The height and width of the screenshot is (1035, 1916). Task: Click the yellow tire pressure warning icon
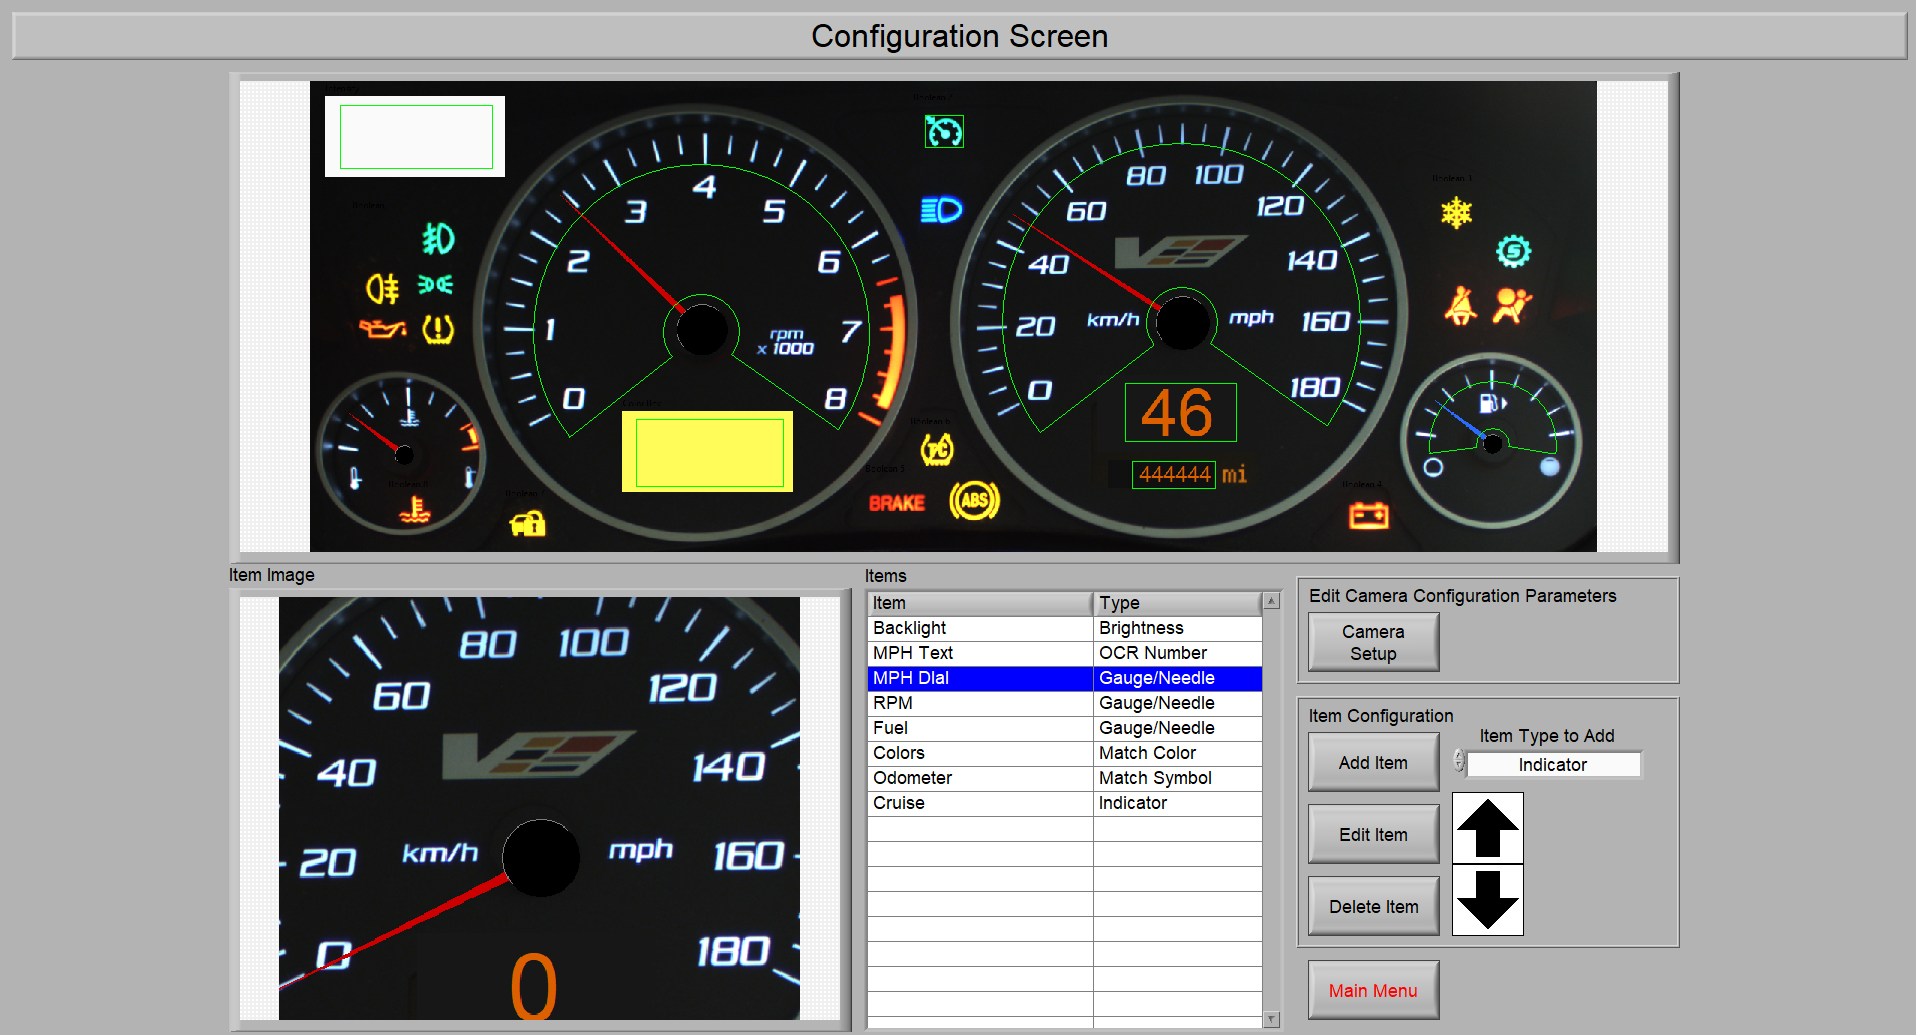[x=438, y=329]
